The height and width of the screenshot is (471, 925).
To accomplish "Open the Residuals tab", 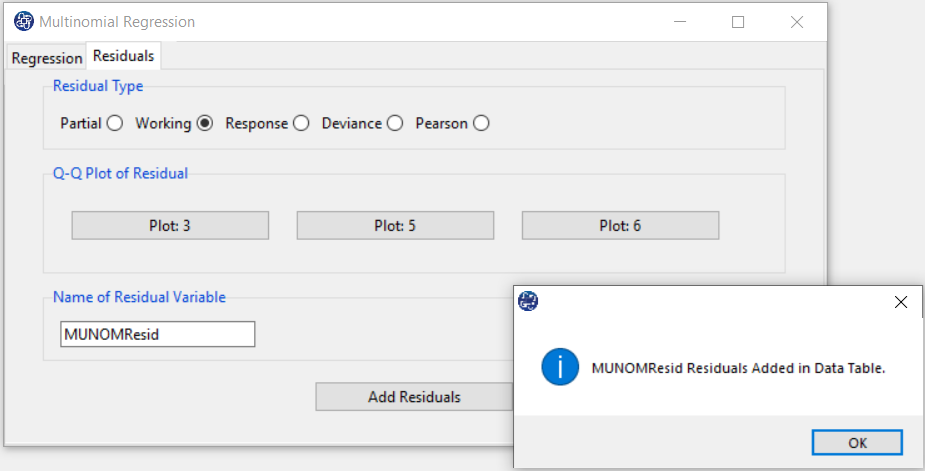I will 123,56.
